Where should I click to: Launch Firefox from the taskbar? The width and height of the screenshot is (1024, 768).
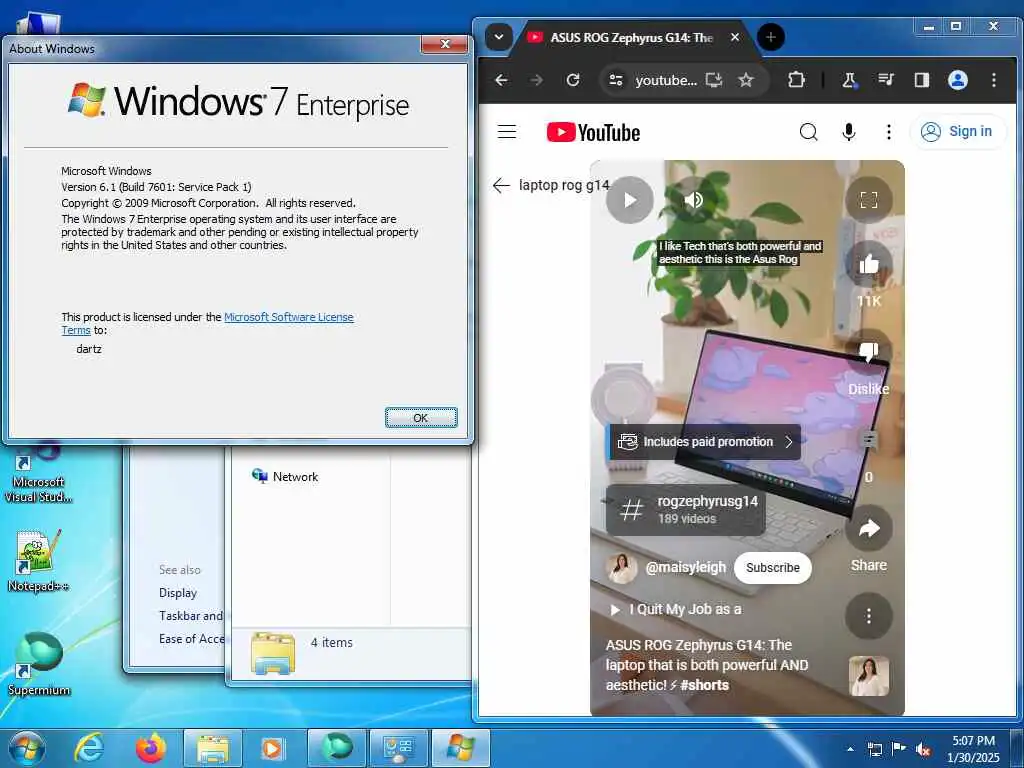pyautogui.click(x=150, y=748)
